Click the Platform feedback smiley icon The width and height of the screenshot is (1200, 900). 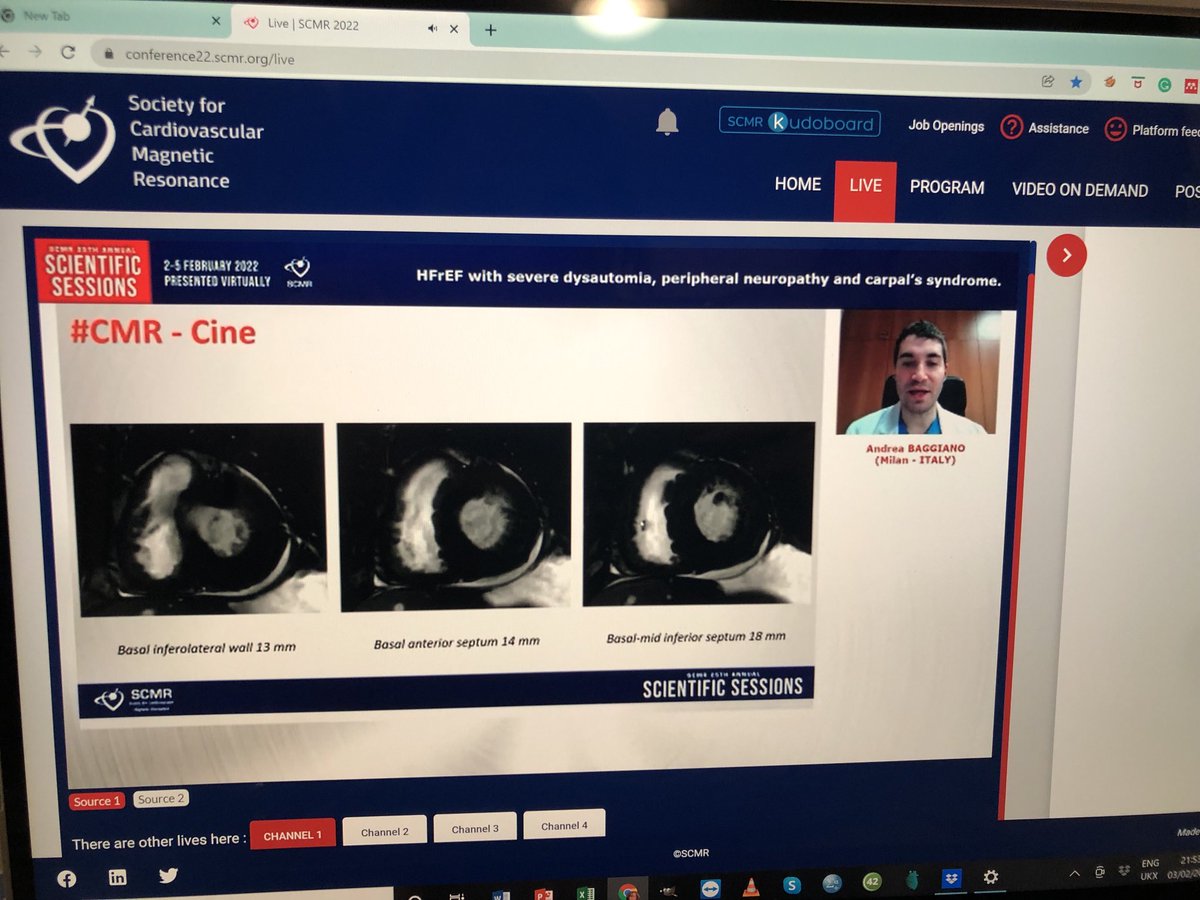(x=1116, y=130)
